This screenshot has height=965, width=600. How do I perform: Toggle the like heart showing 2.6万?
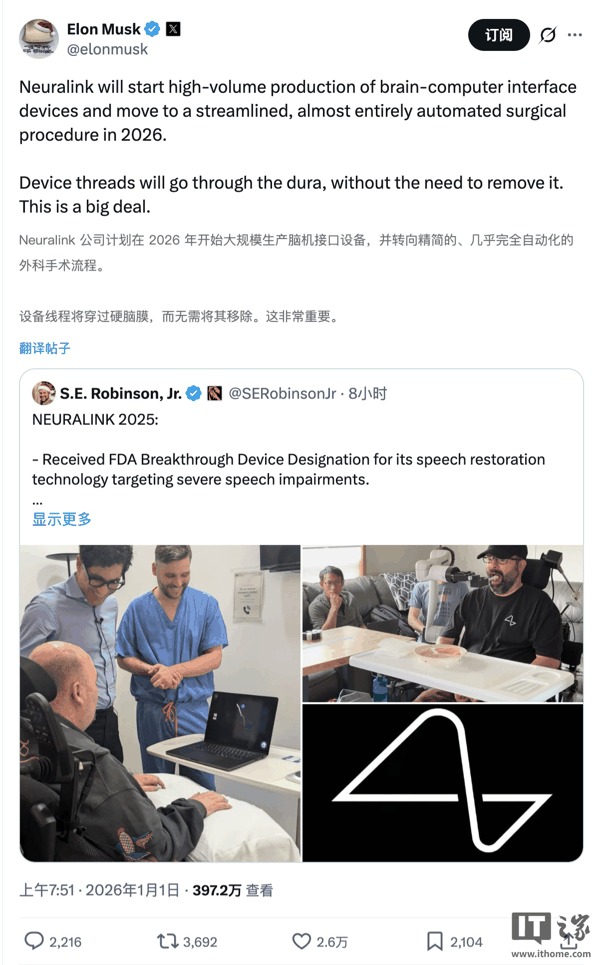pos(301,941)
